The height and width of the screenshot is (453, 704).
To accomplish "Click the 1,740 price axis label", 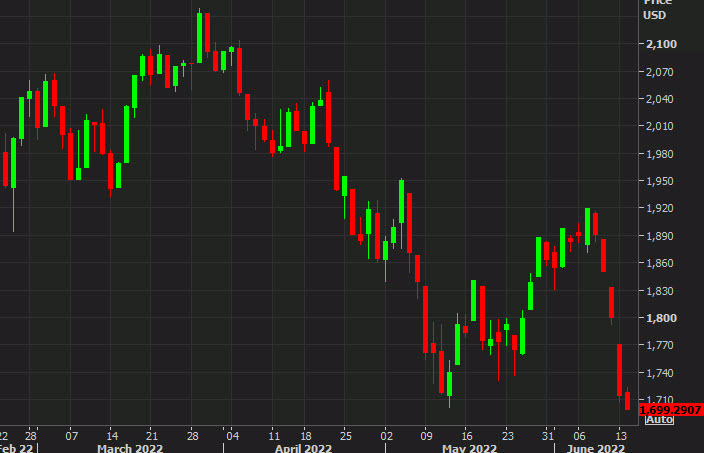I will (660, 373).
